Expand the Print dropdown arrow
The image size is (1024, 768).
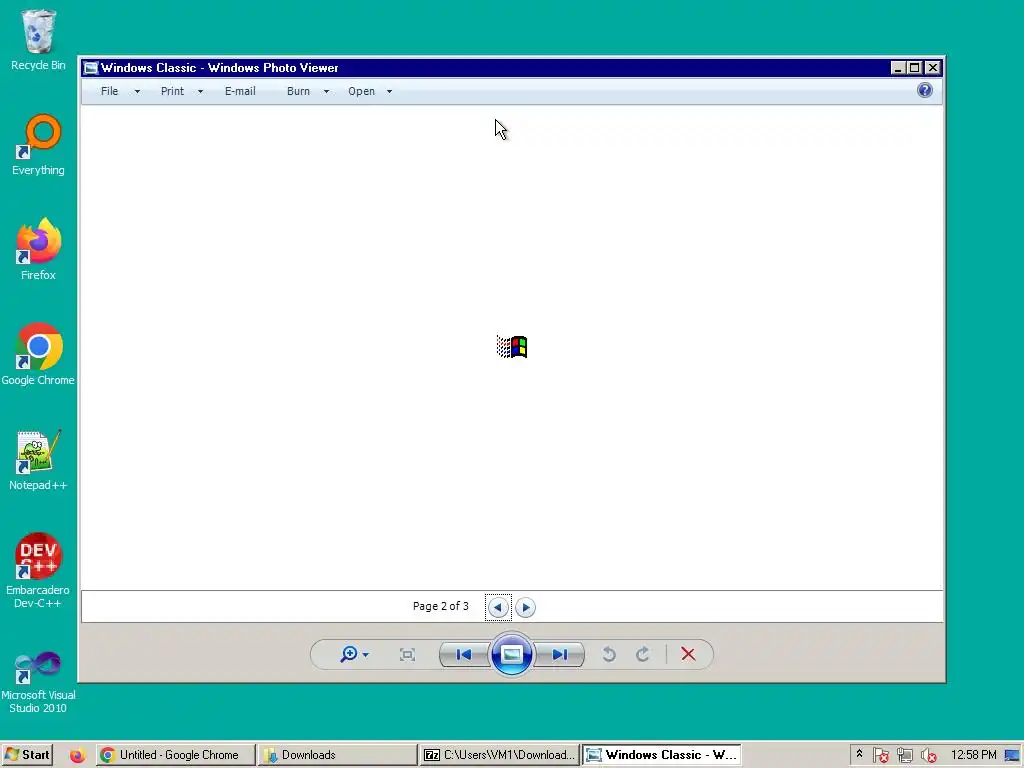click(200, 92)
